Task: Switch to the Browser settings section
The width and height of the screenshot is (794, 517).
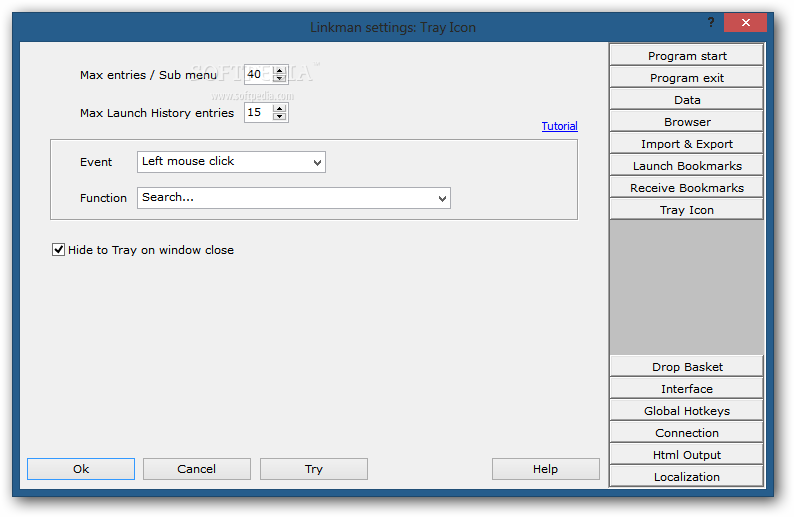Action: 686,122
